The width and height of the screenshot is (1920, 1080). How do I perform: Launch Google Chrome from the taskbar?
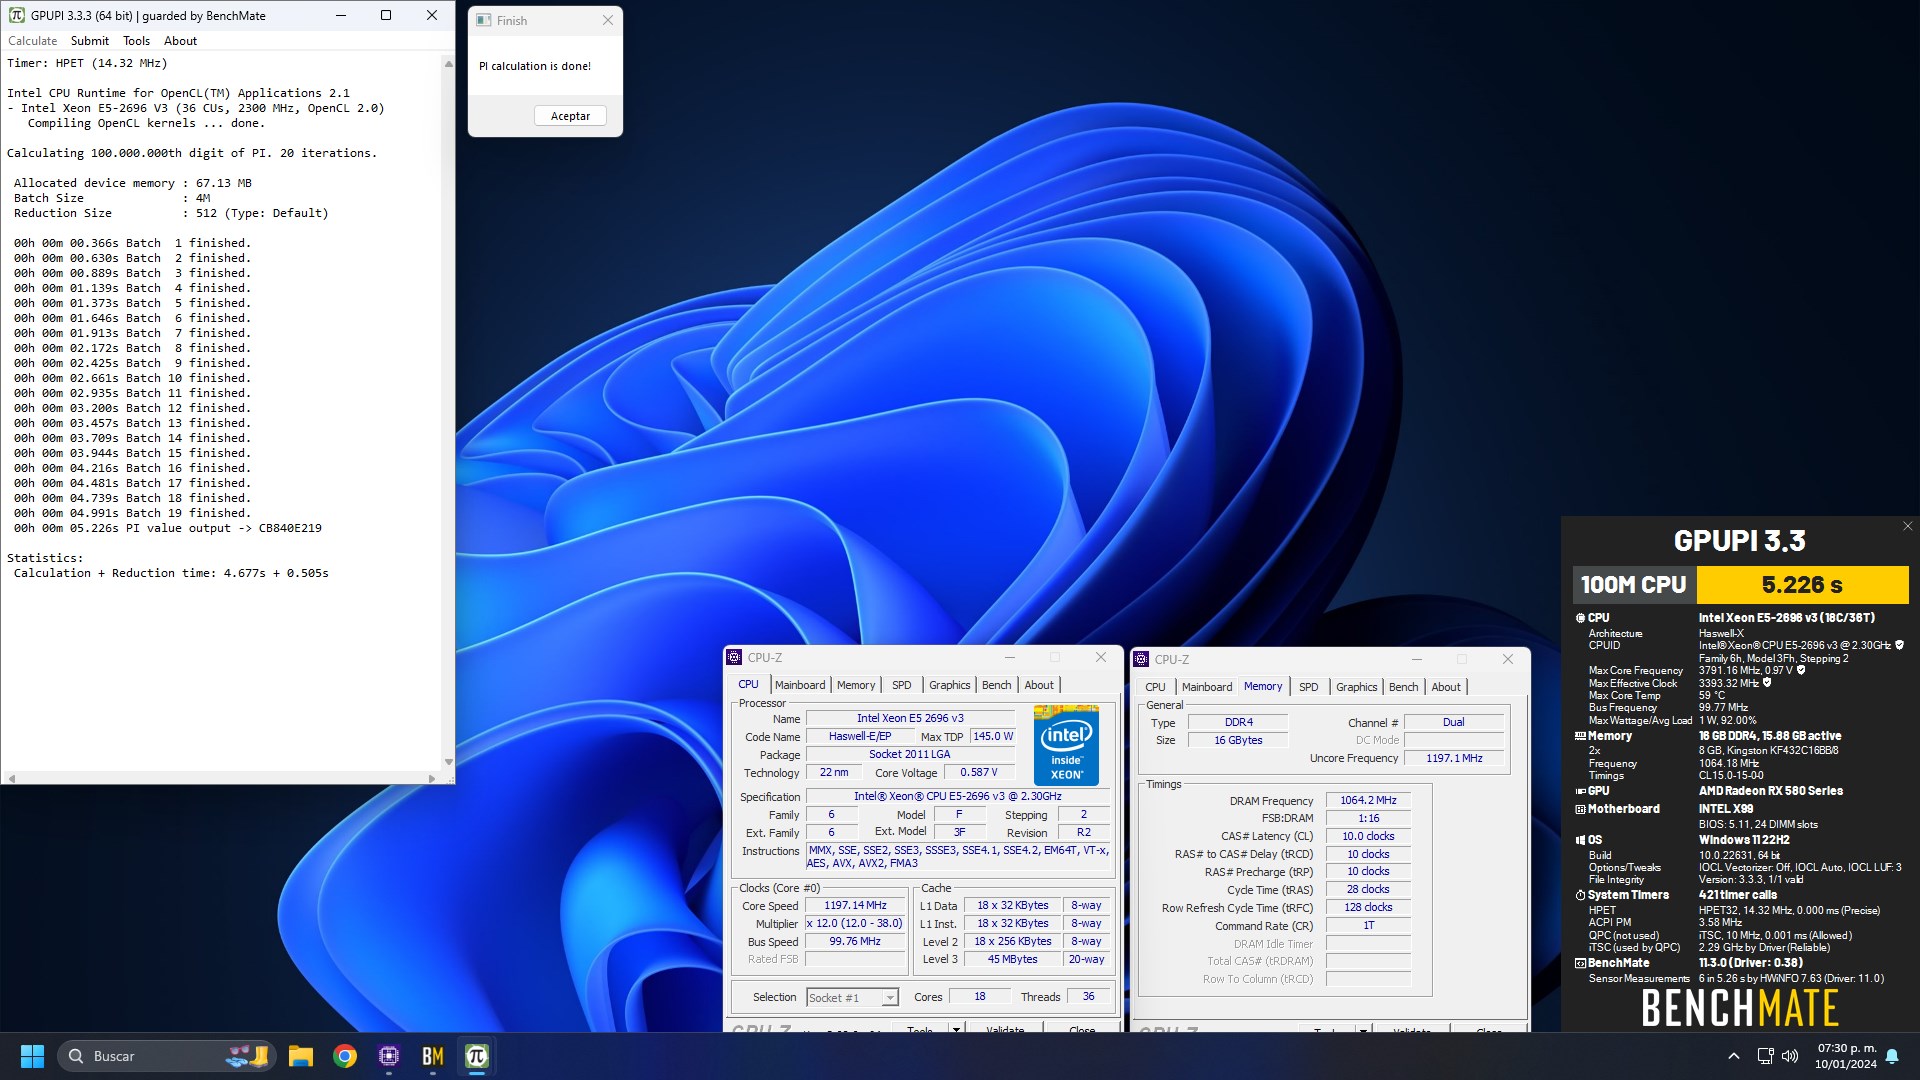click(345, 1056)
